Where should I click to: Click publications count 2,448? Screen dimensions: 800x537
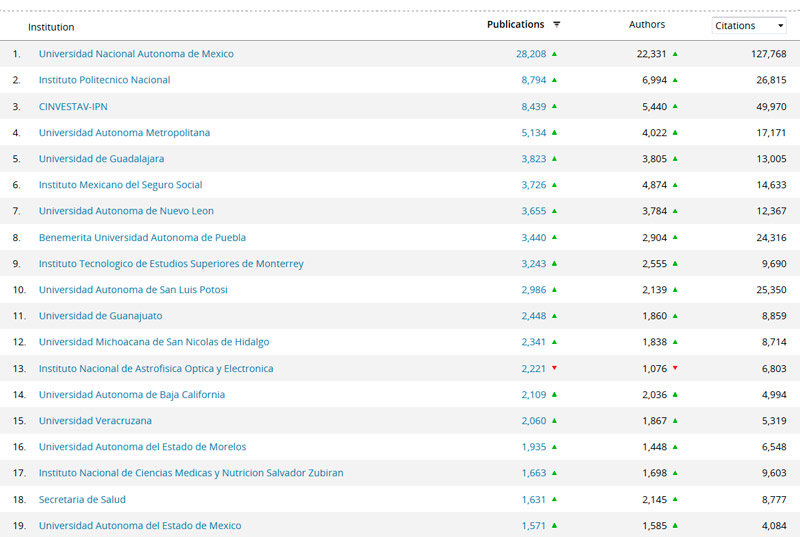[x=534, y=316]
